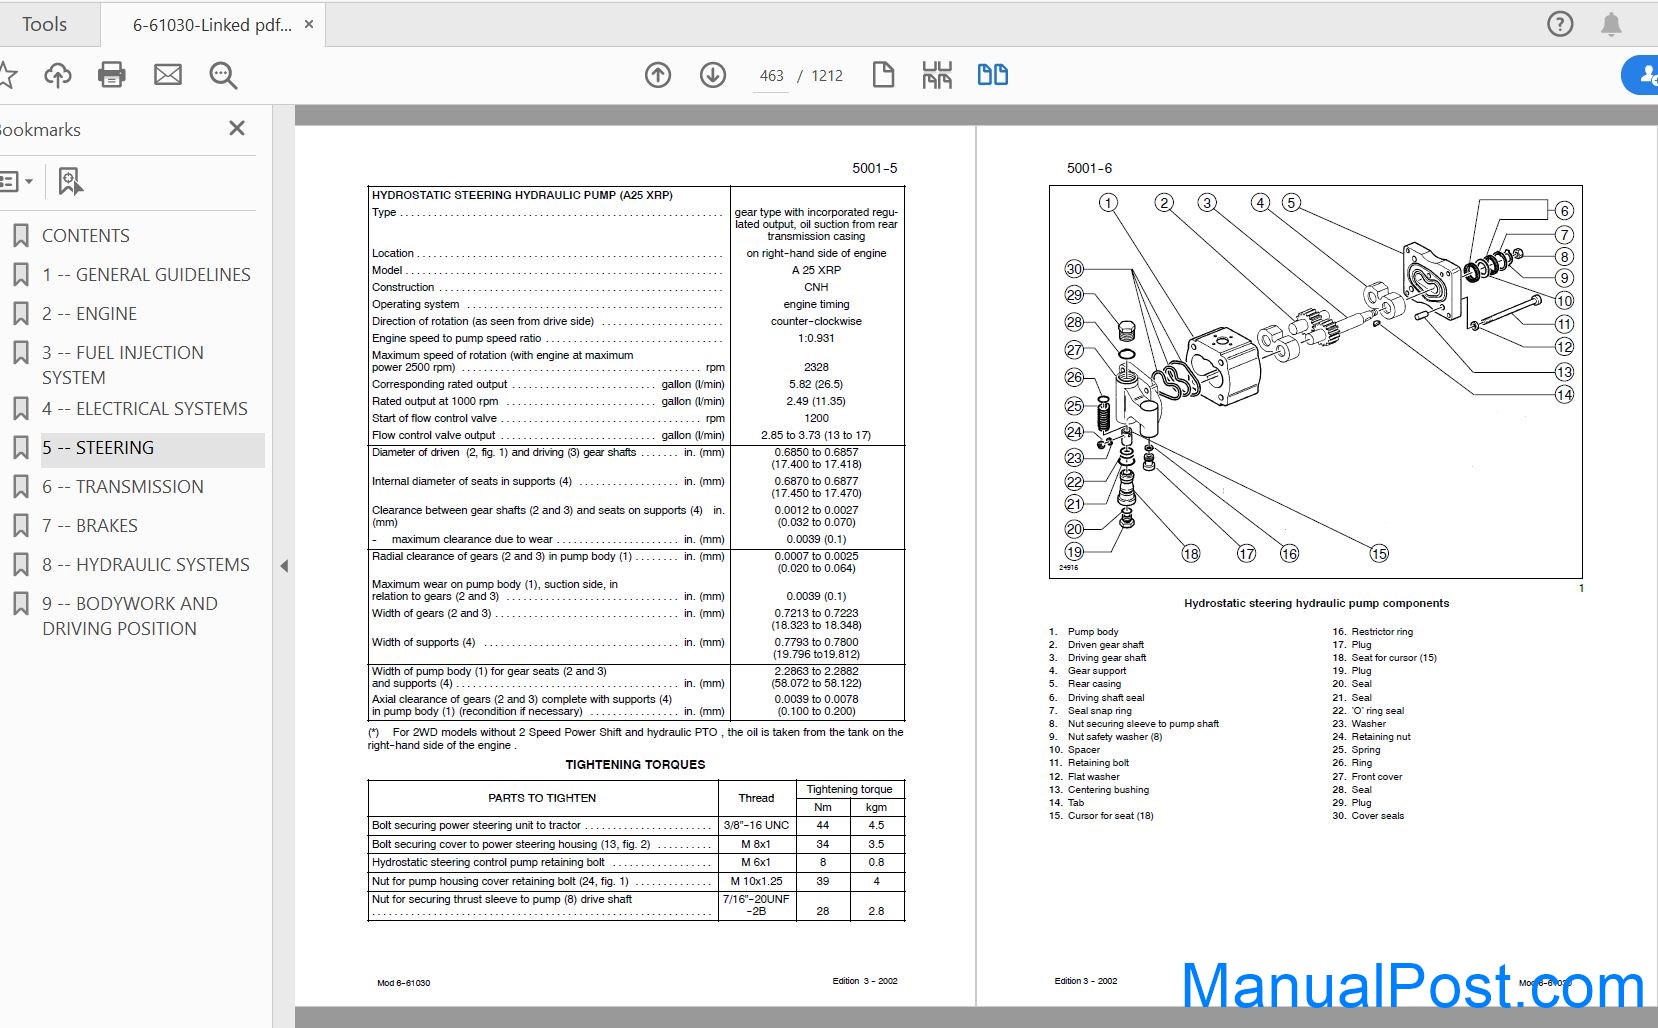Image resolution: width=1658 pixels, height=1028 pixels.
Task: Click the blue share user button
Action: click(x=1641, y=75)
